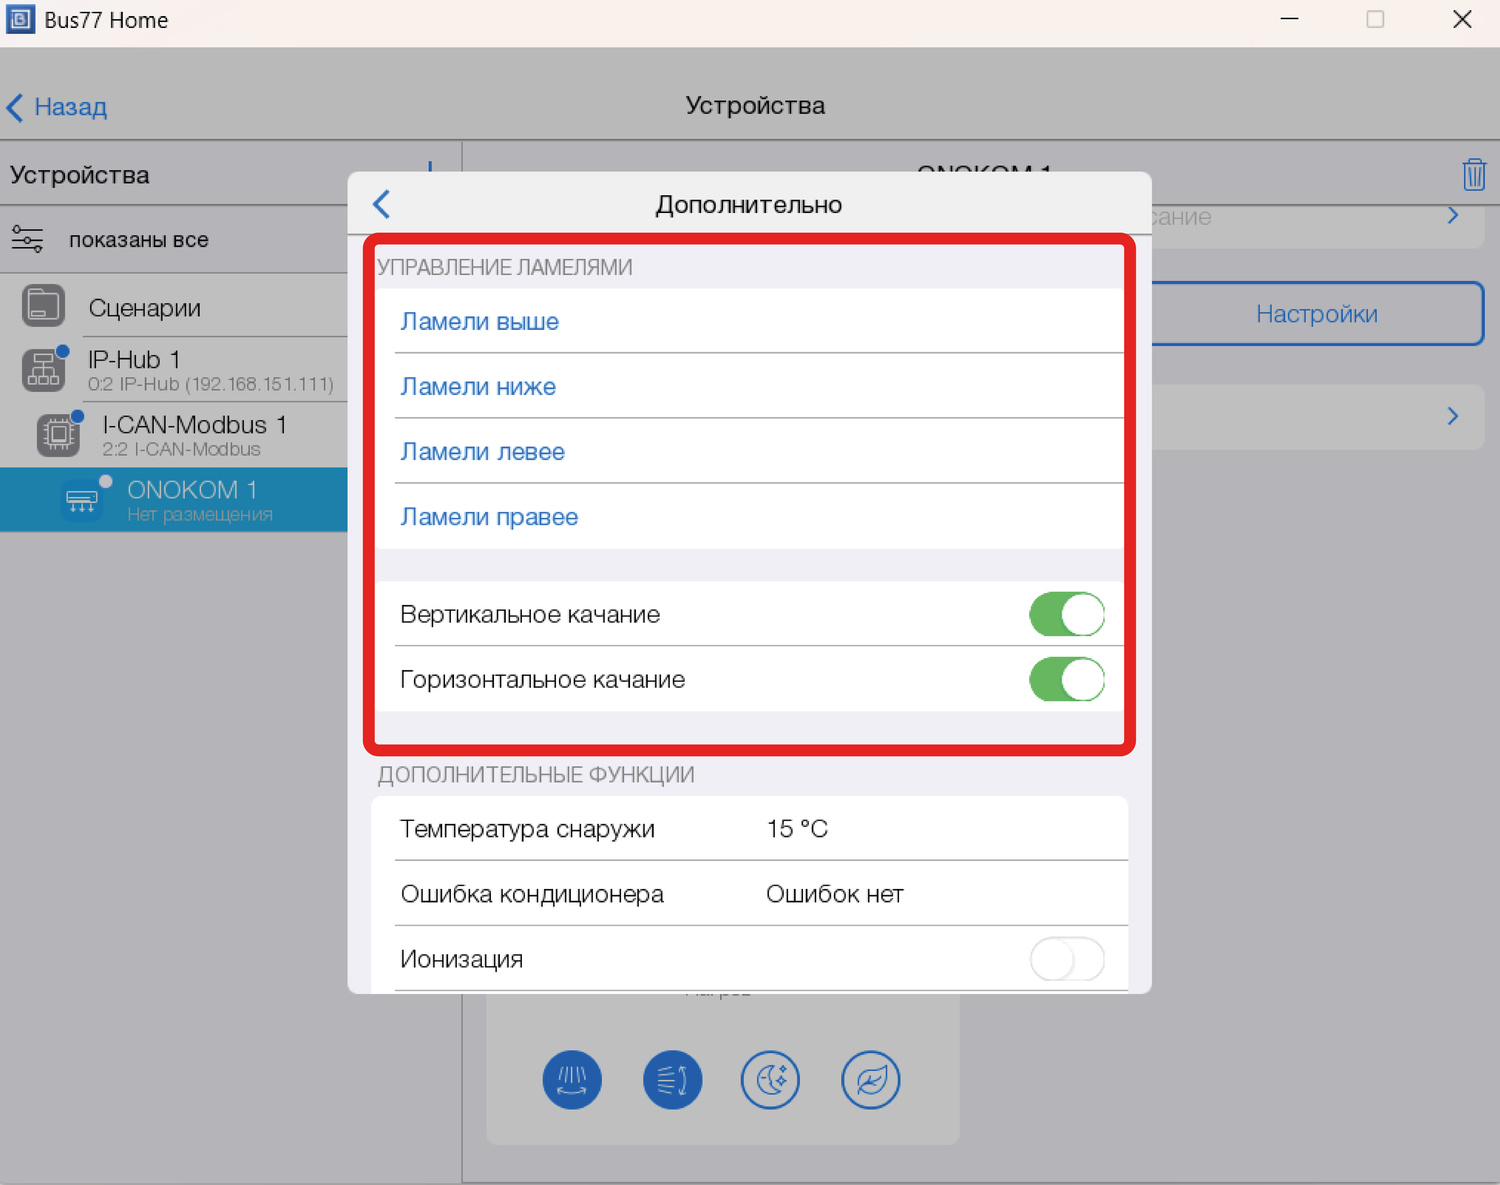Click the horizontal swing round icon
Screen dimensions: 1500x1185
click(x=672, y=1080)
